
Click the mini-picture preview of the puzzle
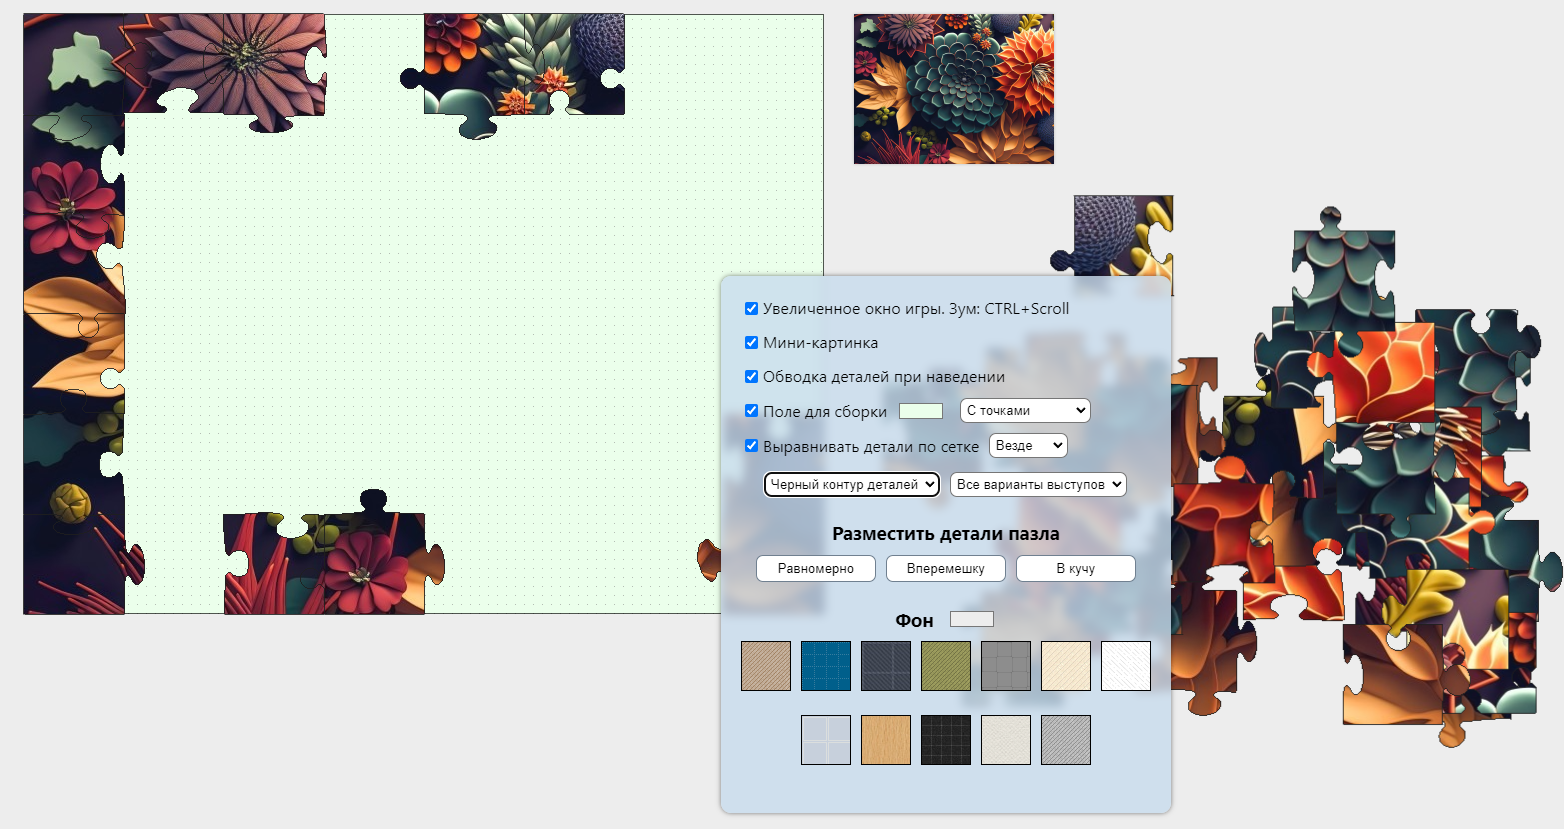954,89
